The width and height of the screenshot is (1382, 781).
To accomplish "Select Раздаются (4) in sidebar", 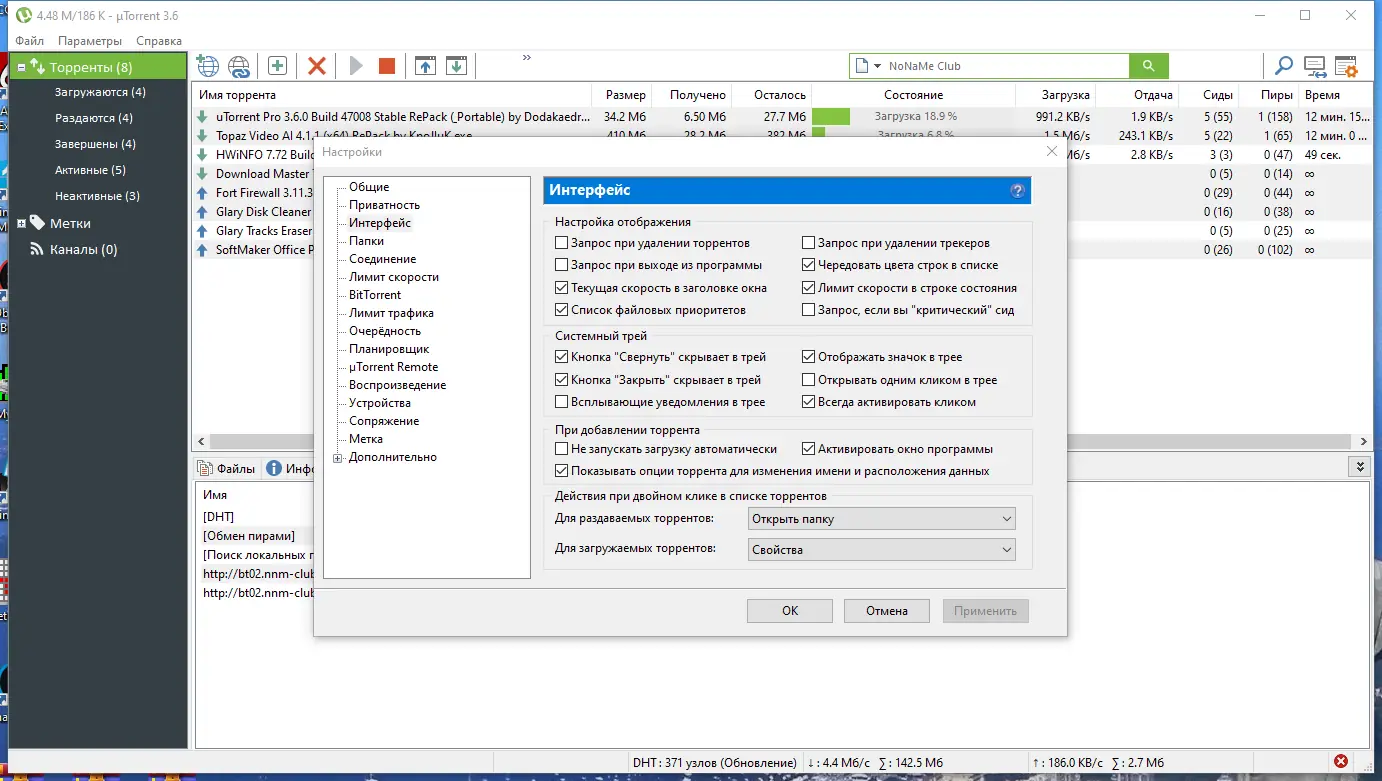I will 94,118.
